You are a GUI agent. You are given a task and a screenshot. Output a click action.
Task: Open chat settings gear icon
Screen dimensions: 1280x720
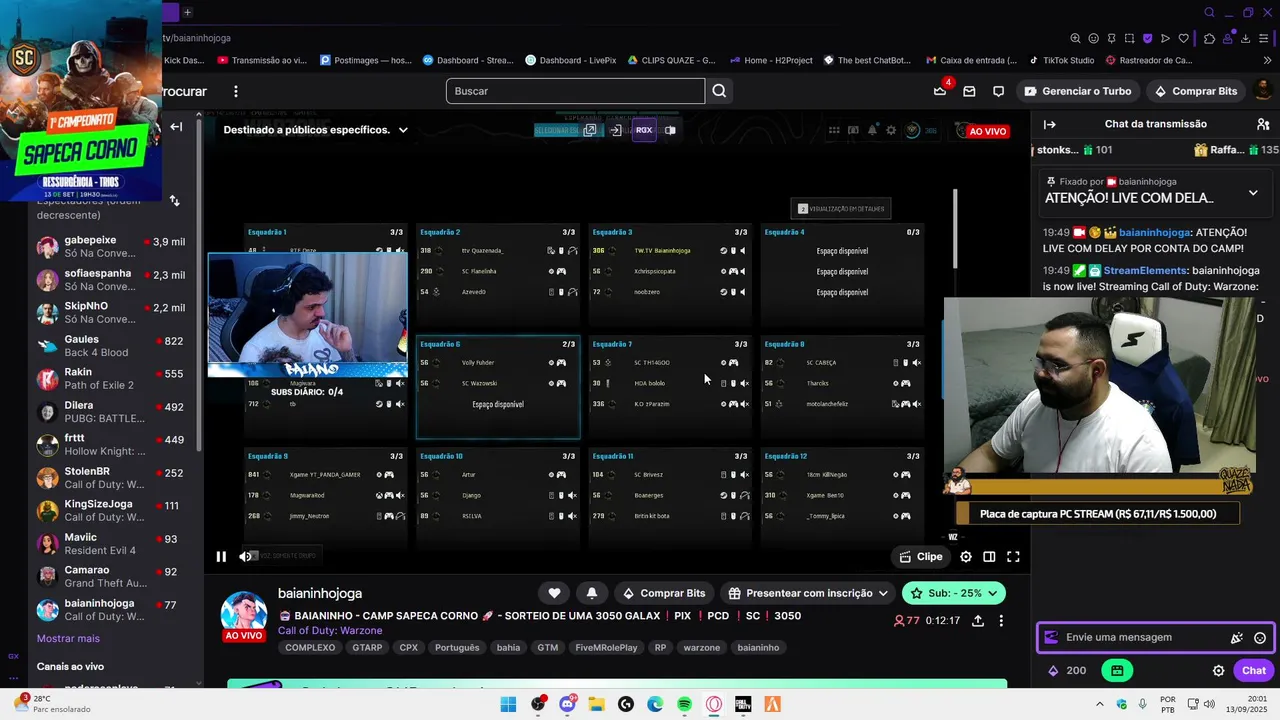[1218, 671]
